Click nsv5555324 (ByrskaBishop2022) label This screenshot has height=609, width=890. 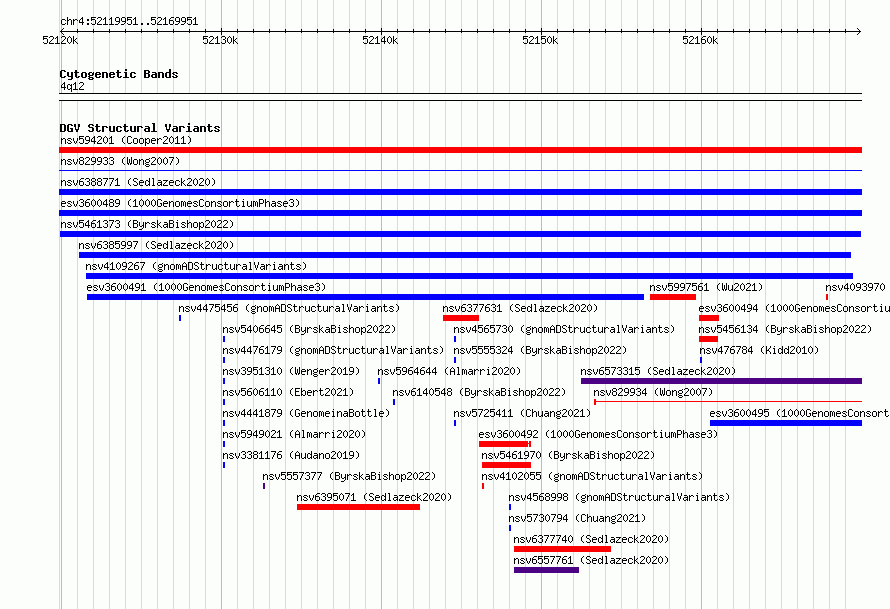tap(540, 350)
